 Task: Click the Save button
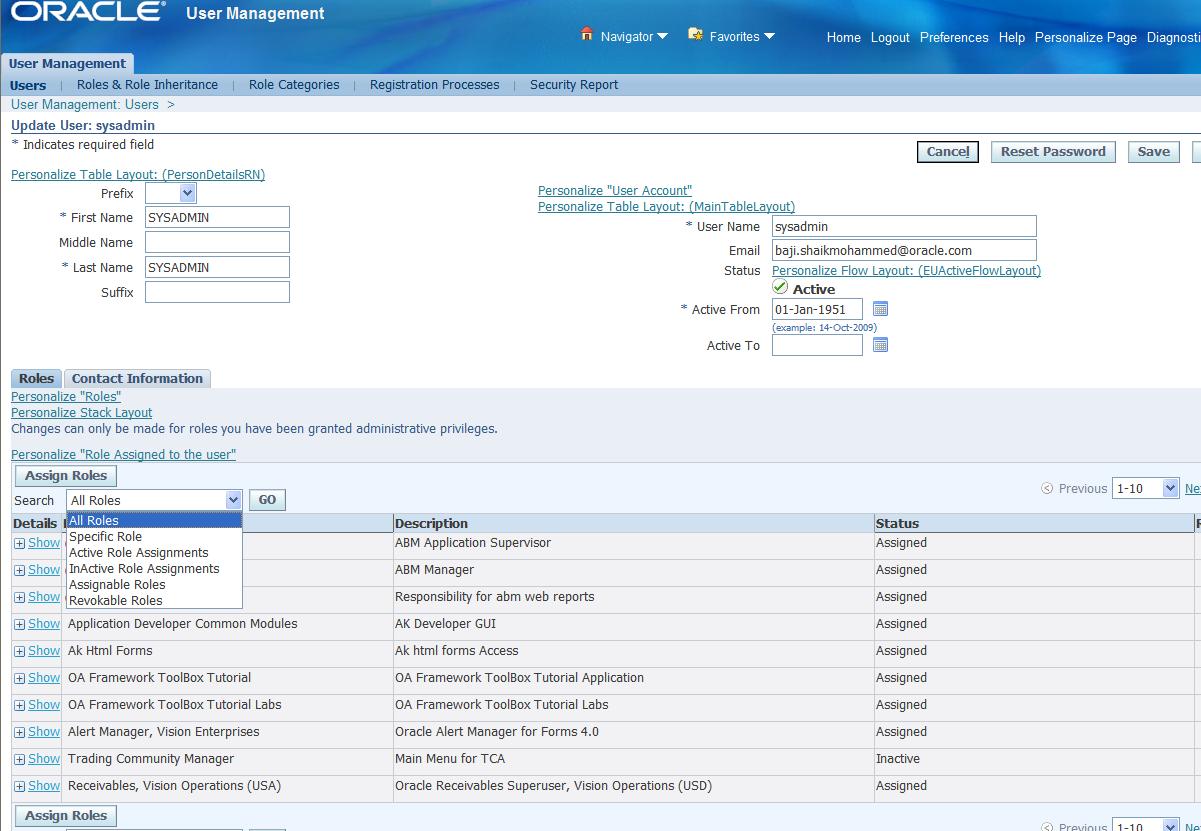(1153, 152)
